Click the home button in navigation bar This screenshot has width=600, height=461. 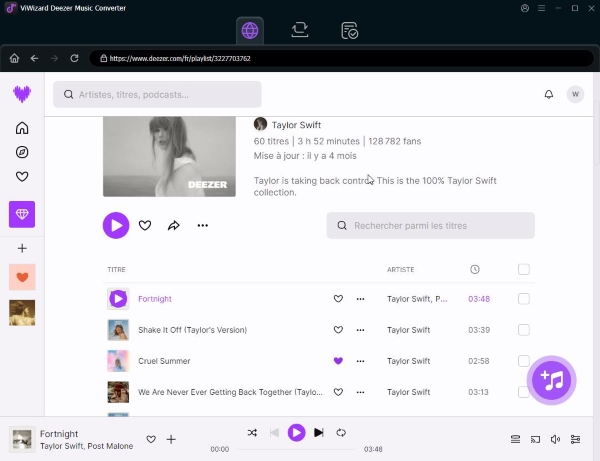[x=14, y=58]
